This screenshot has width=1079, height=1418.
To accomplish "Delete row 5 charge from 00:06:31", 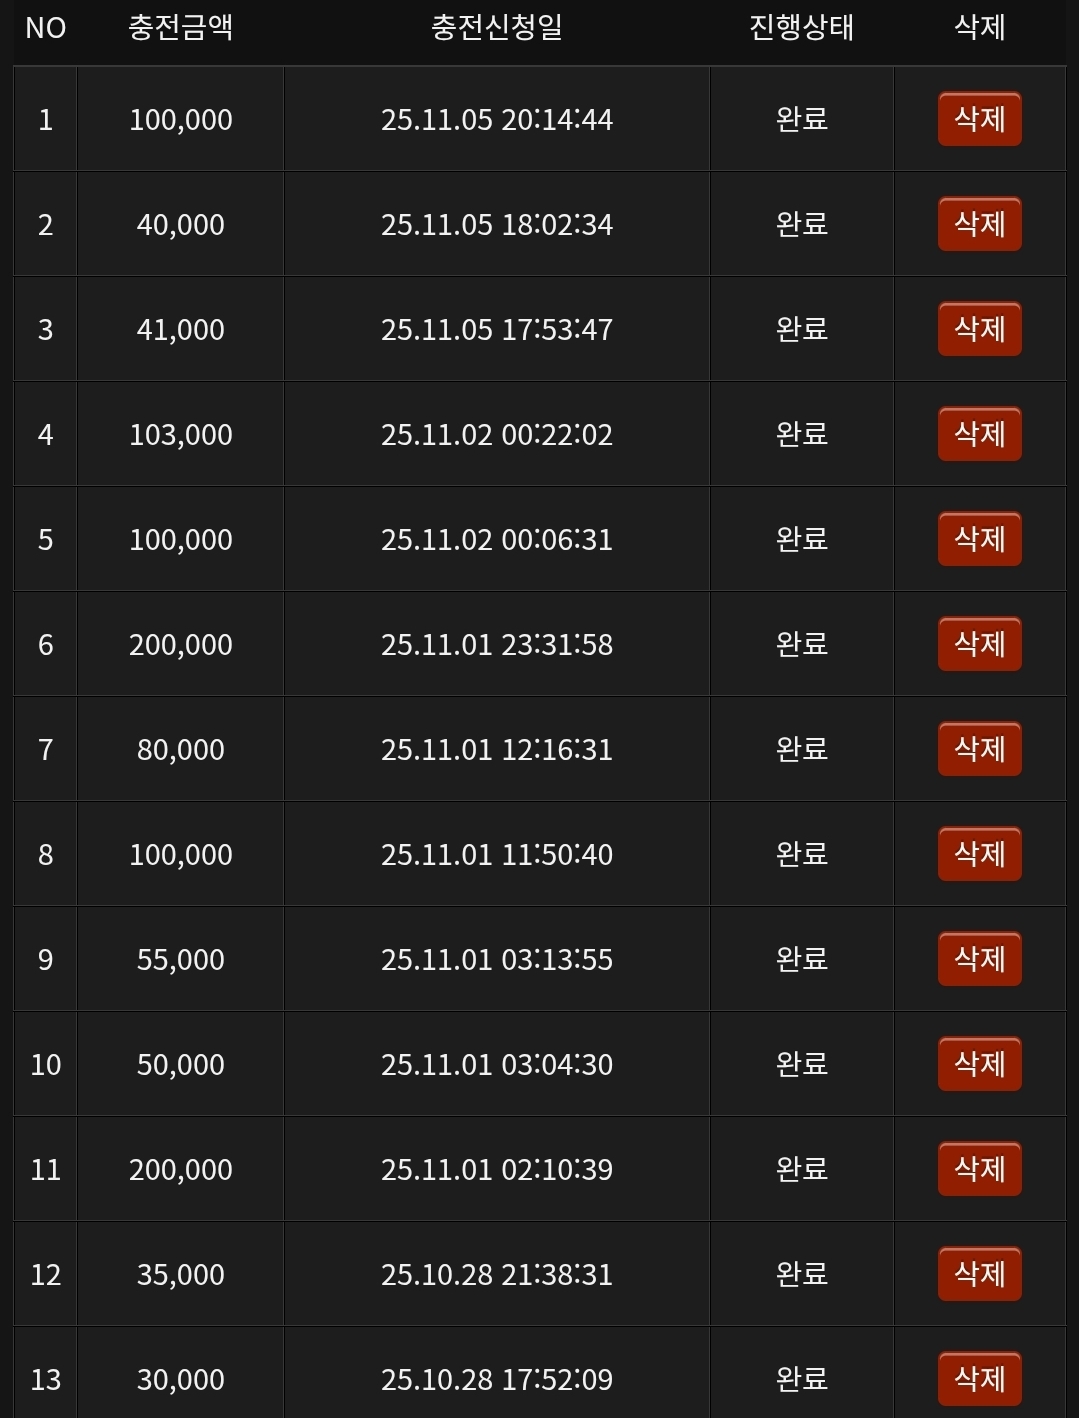I will [979, 540].
